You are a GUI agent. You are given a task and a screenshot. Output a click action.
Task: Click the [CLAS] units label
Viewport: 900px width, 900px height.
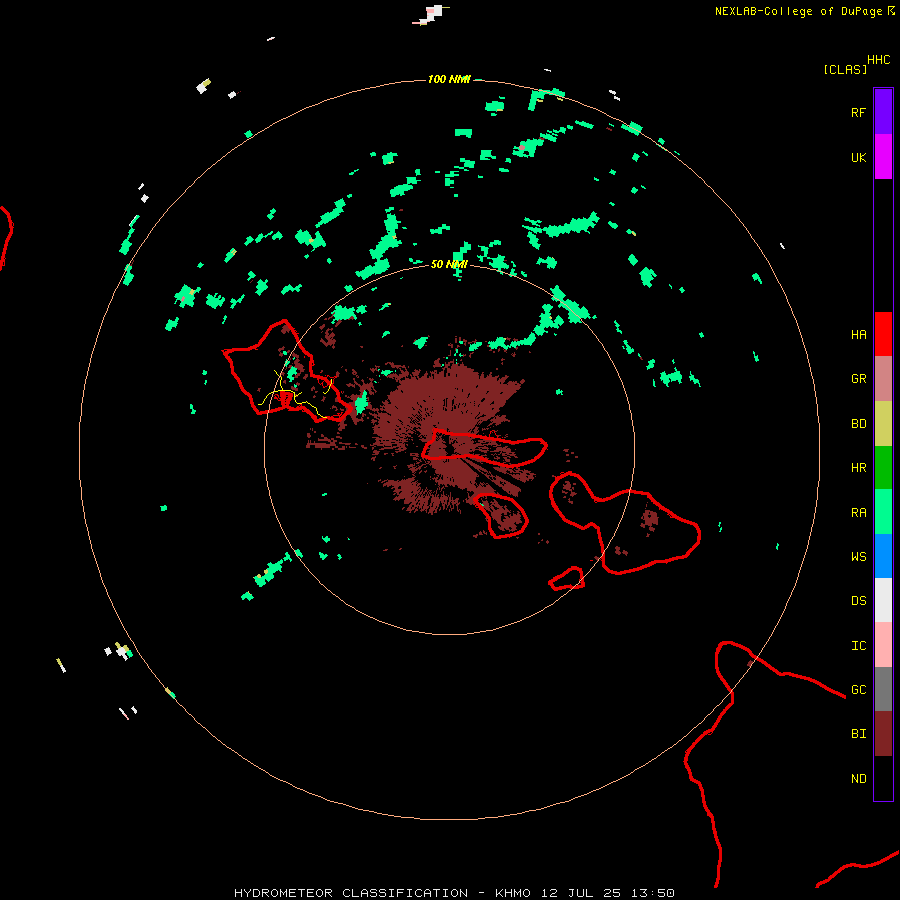[x=845, y=69]
